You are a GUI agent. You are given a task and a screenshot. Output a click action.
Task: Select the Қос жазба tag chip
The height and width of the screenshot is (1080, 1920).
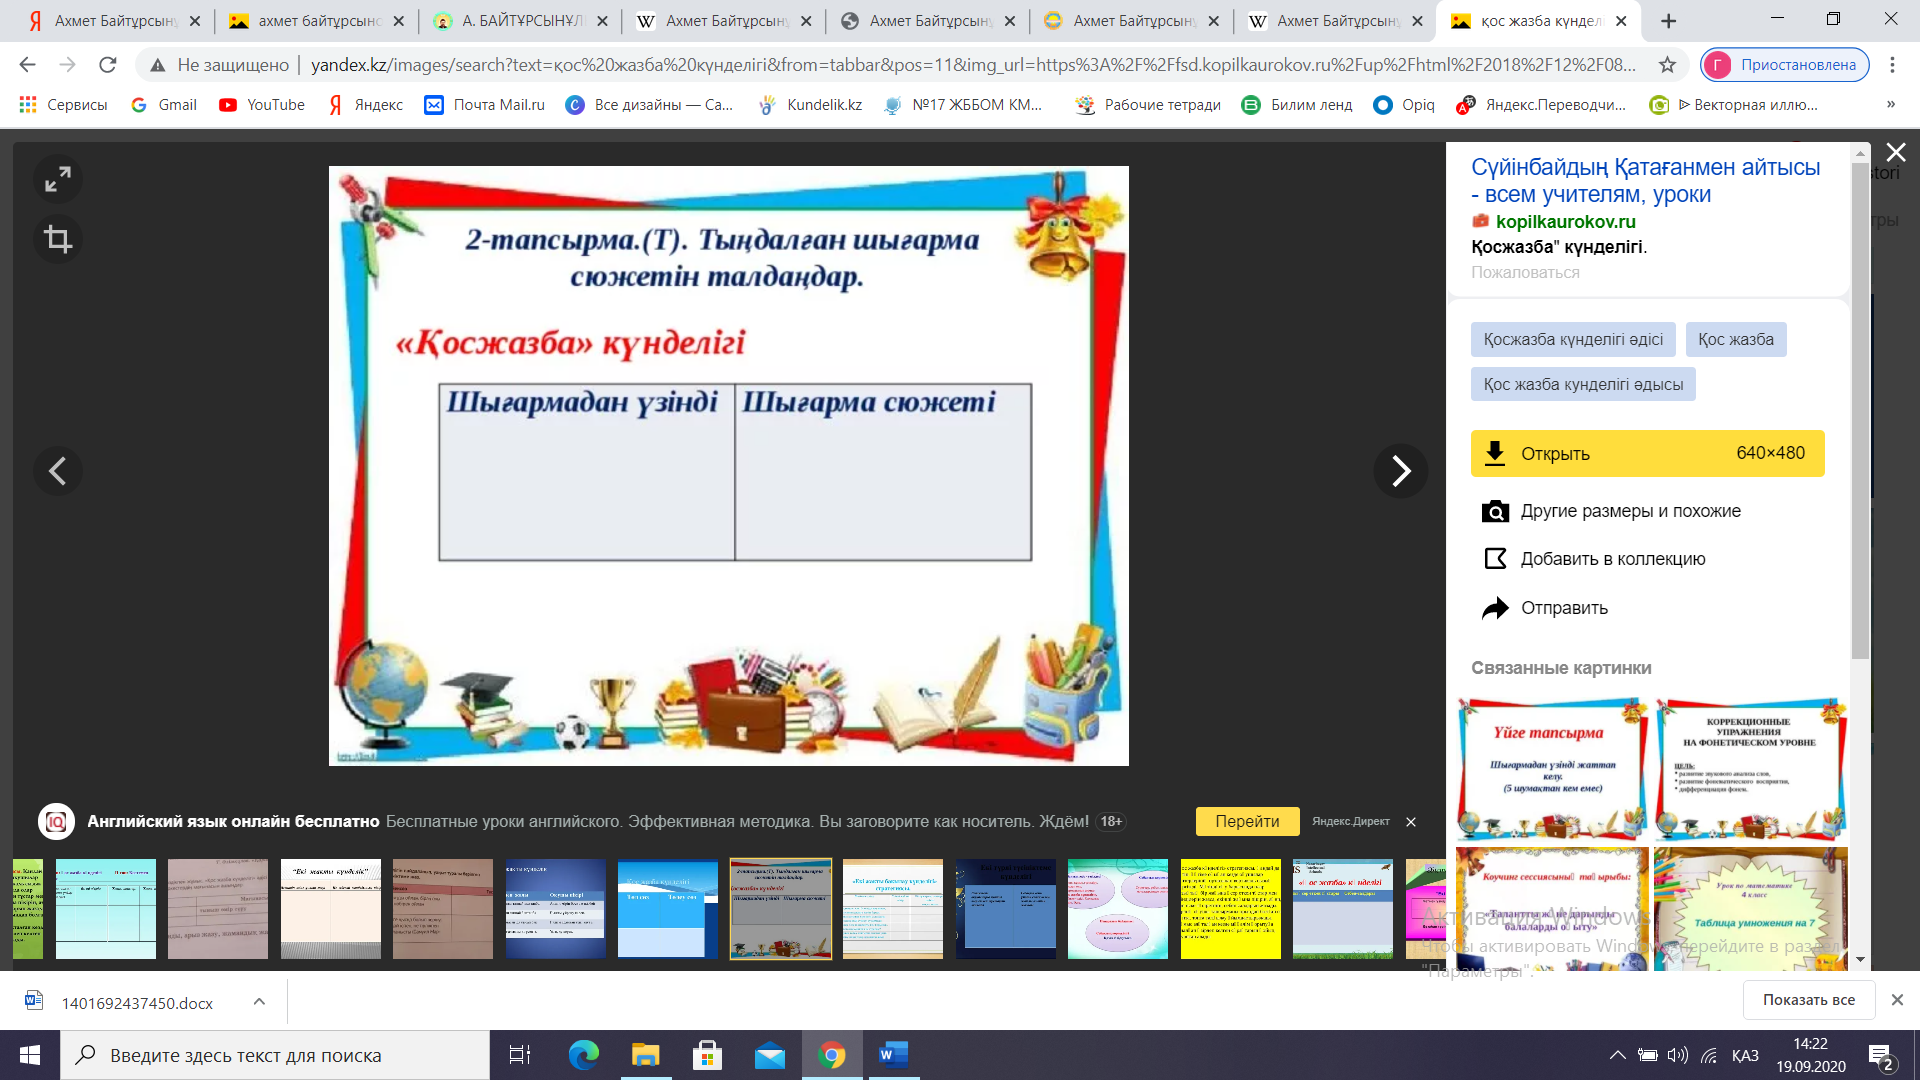[x=1735, y=340]
